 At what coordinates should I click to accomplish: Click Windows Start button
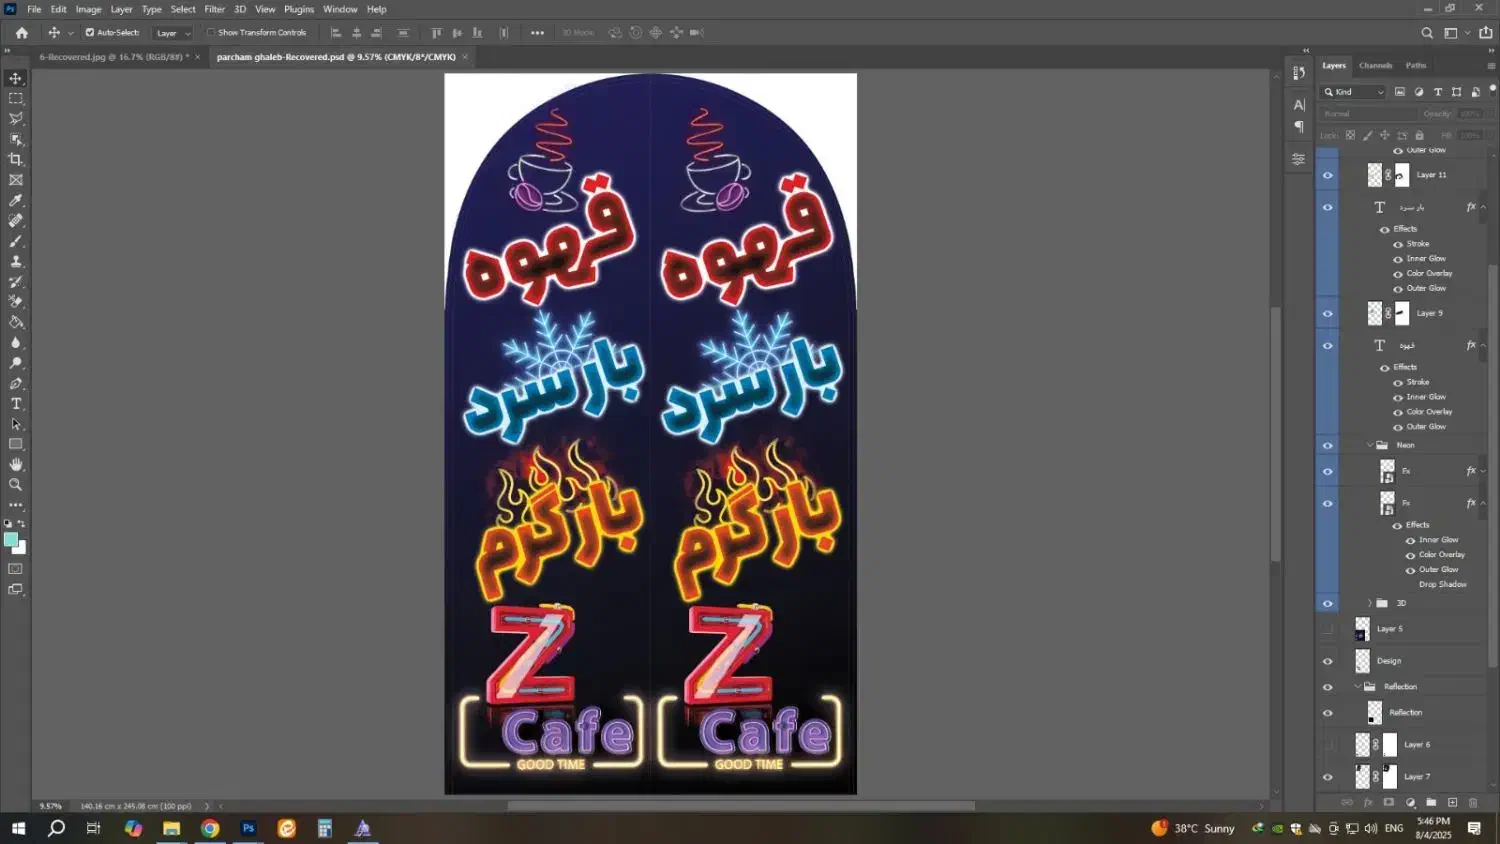(18, 828)
